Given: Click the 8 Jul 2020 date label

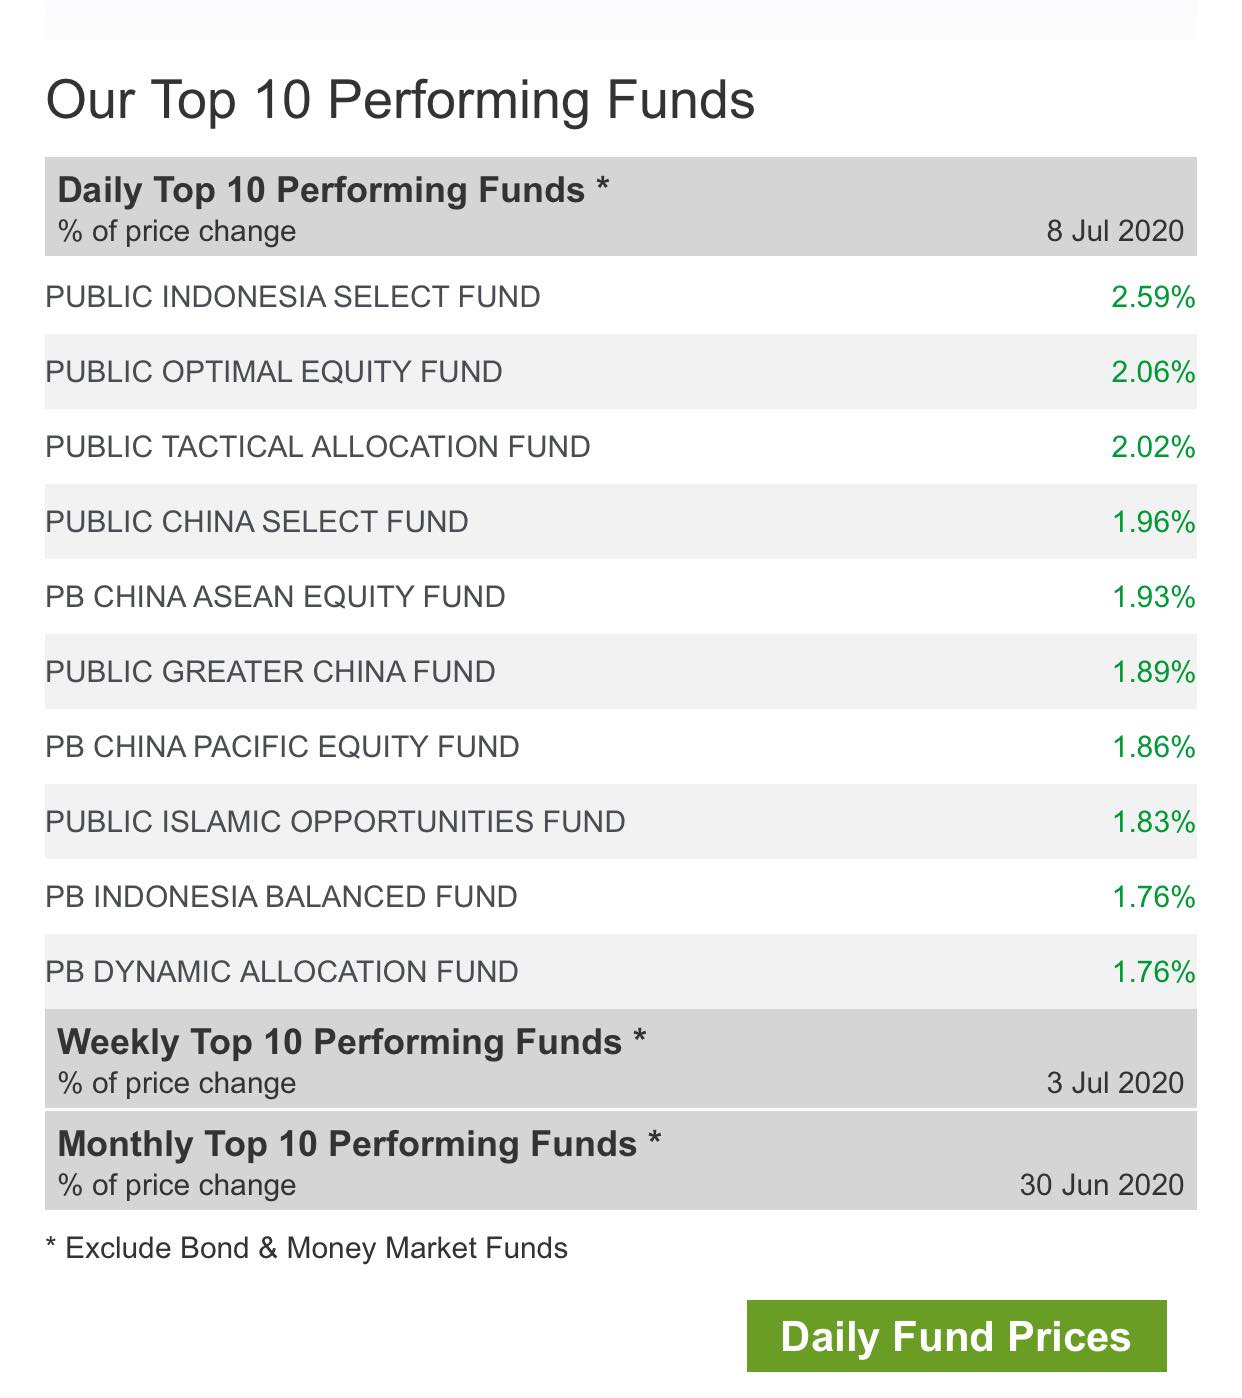Looking at the screenshot, I should 1115,231.
